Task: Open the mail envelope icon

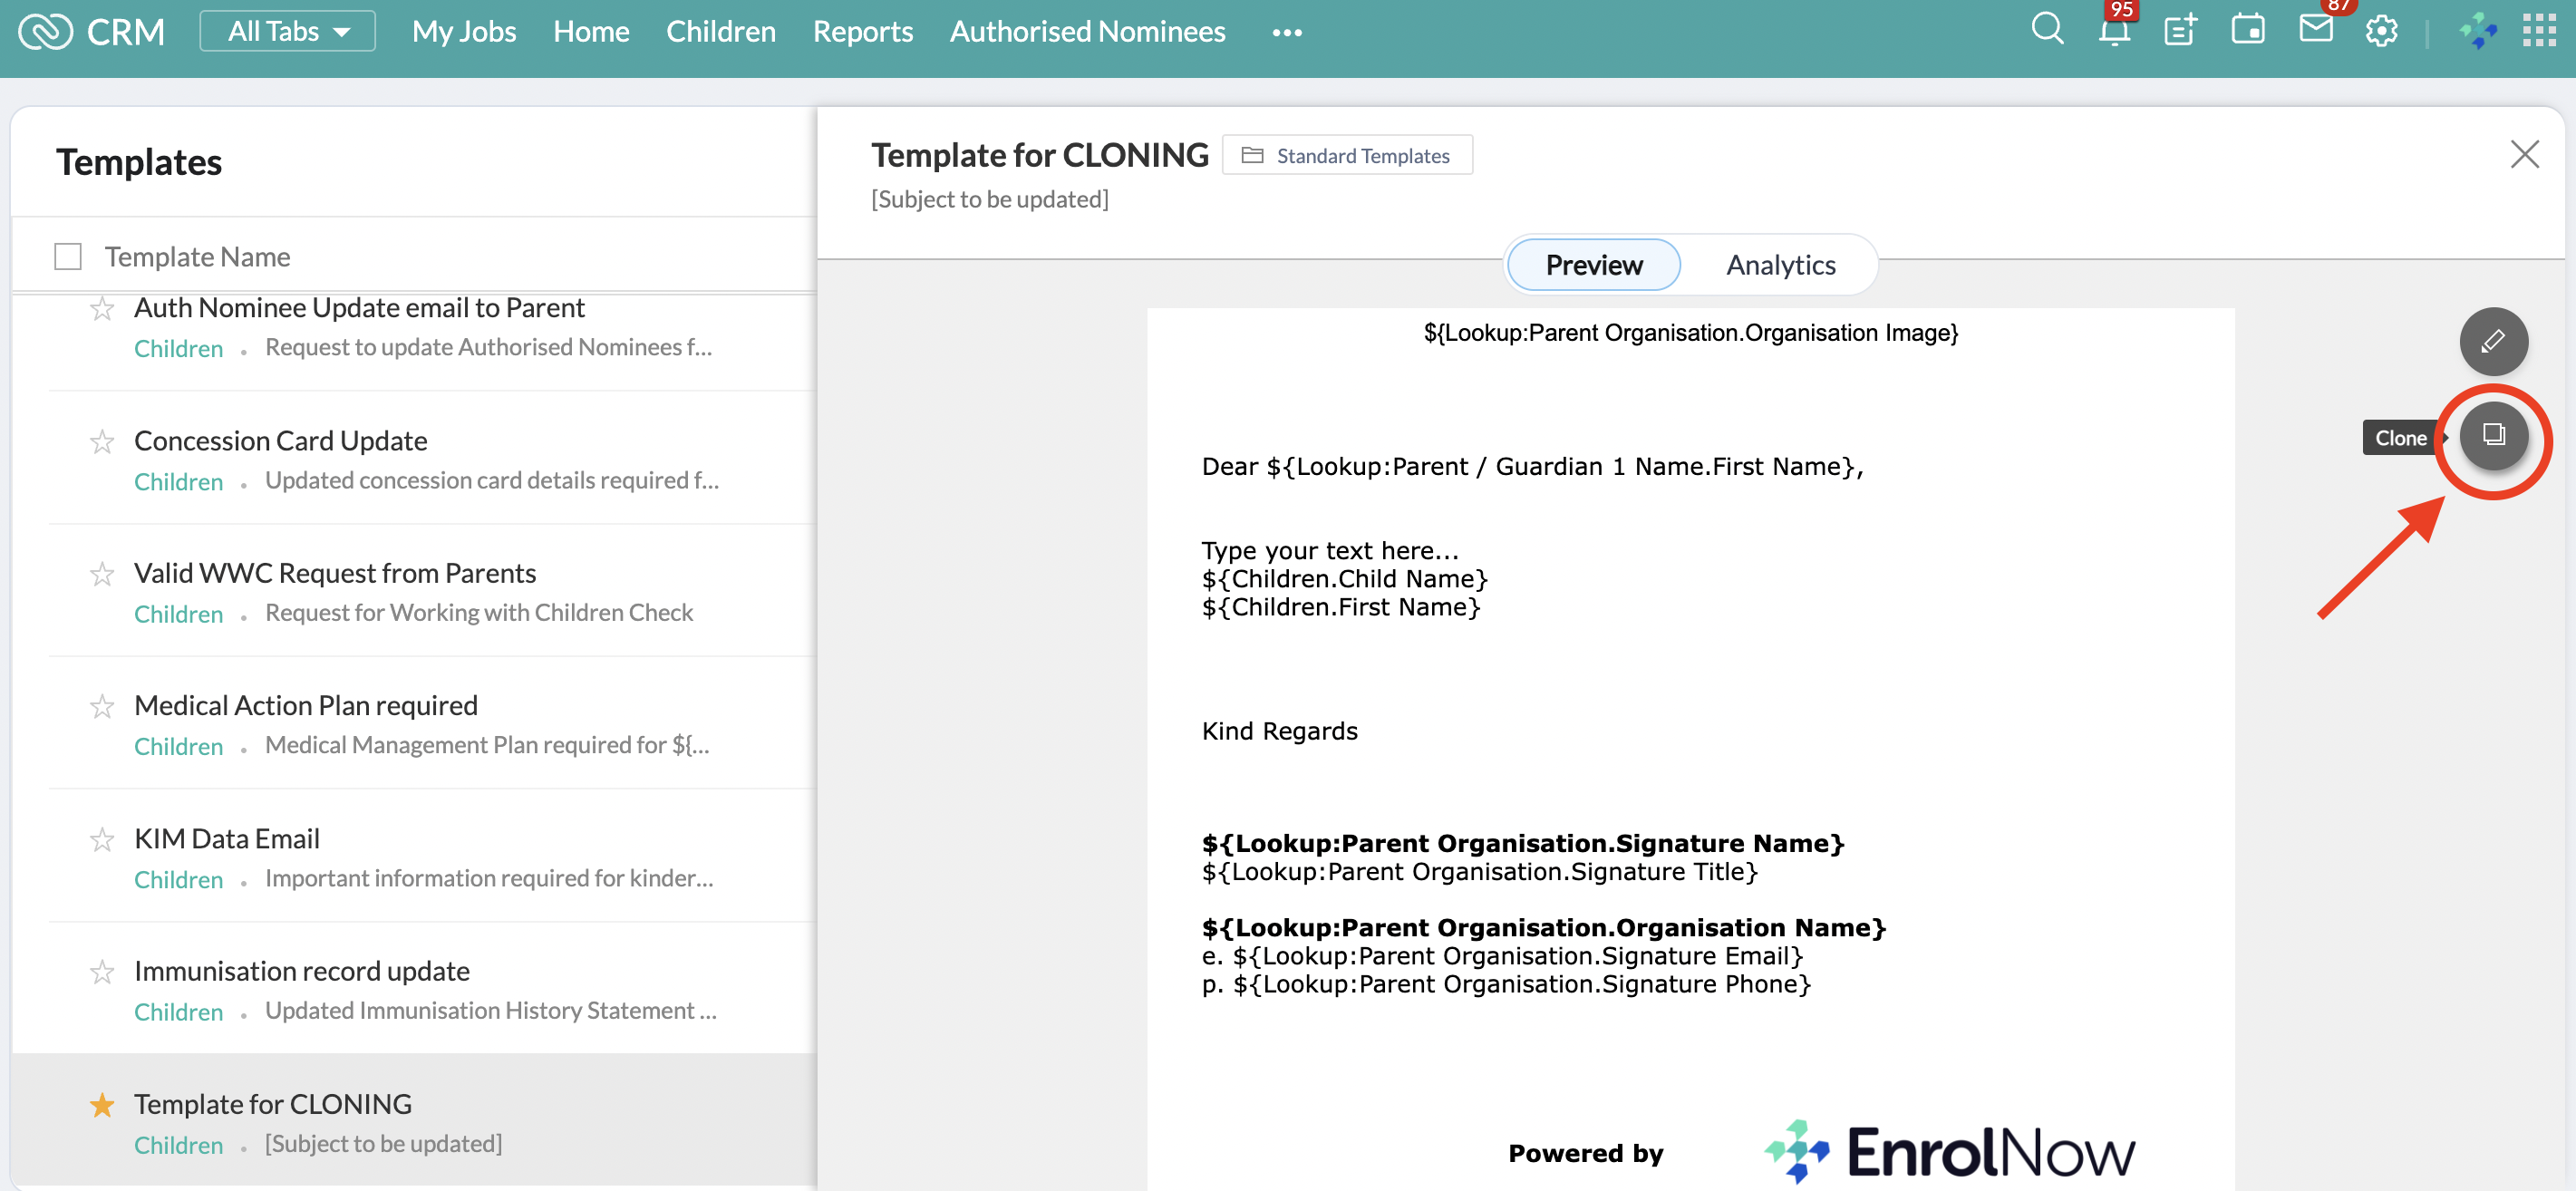Action: pos(2315,30)
